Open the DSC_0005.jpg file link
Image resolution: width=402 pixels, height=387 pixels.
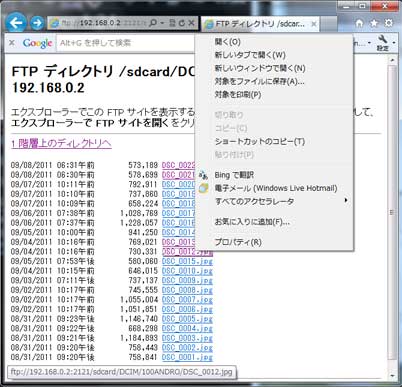(187, 319)
